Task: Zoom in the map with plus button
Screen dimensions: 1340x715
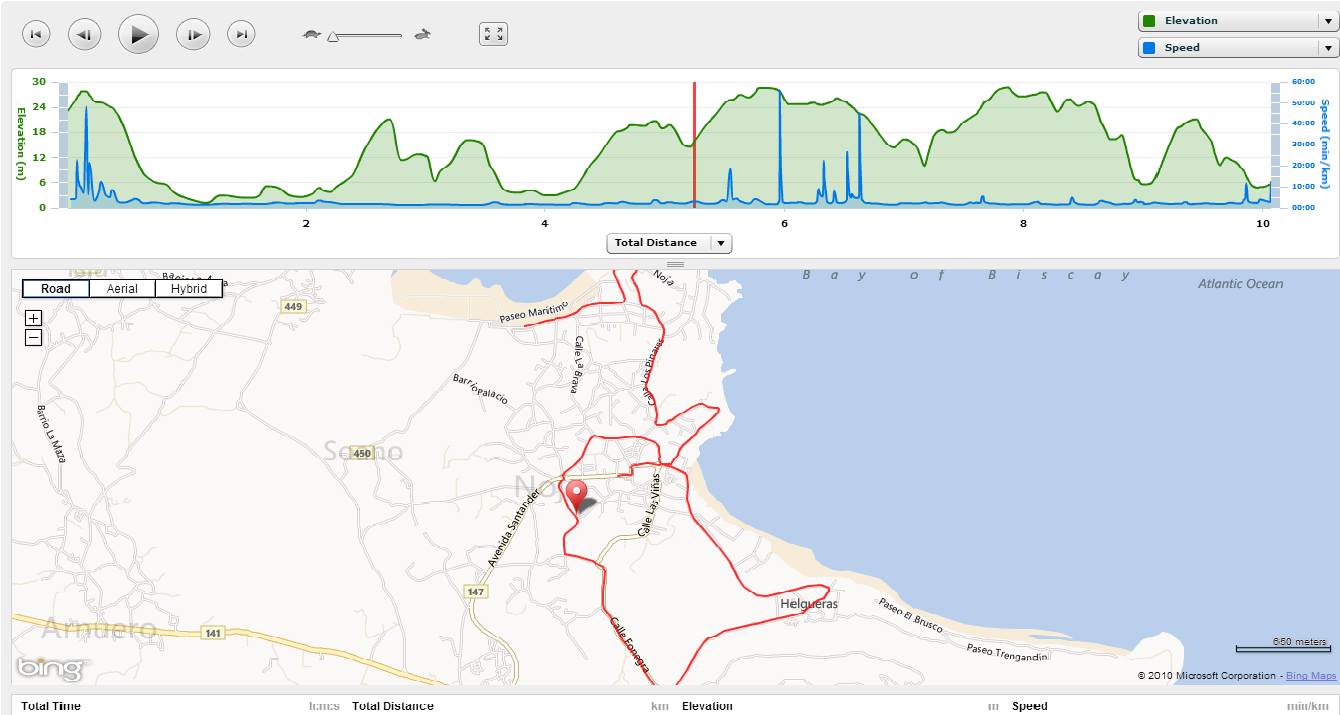Action: 34,318
